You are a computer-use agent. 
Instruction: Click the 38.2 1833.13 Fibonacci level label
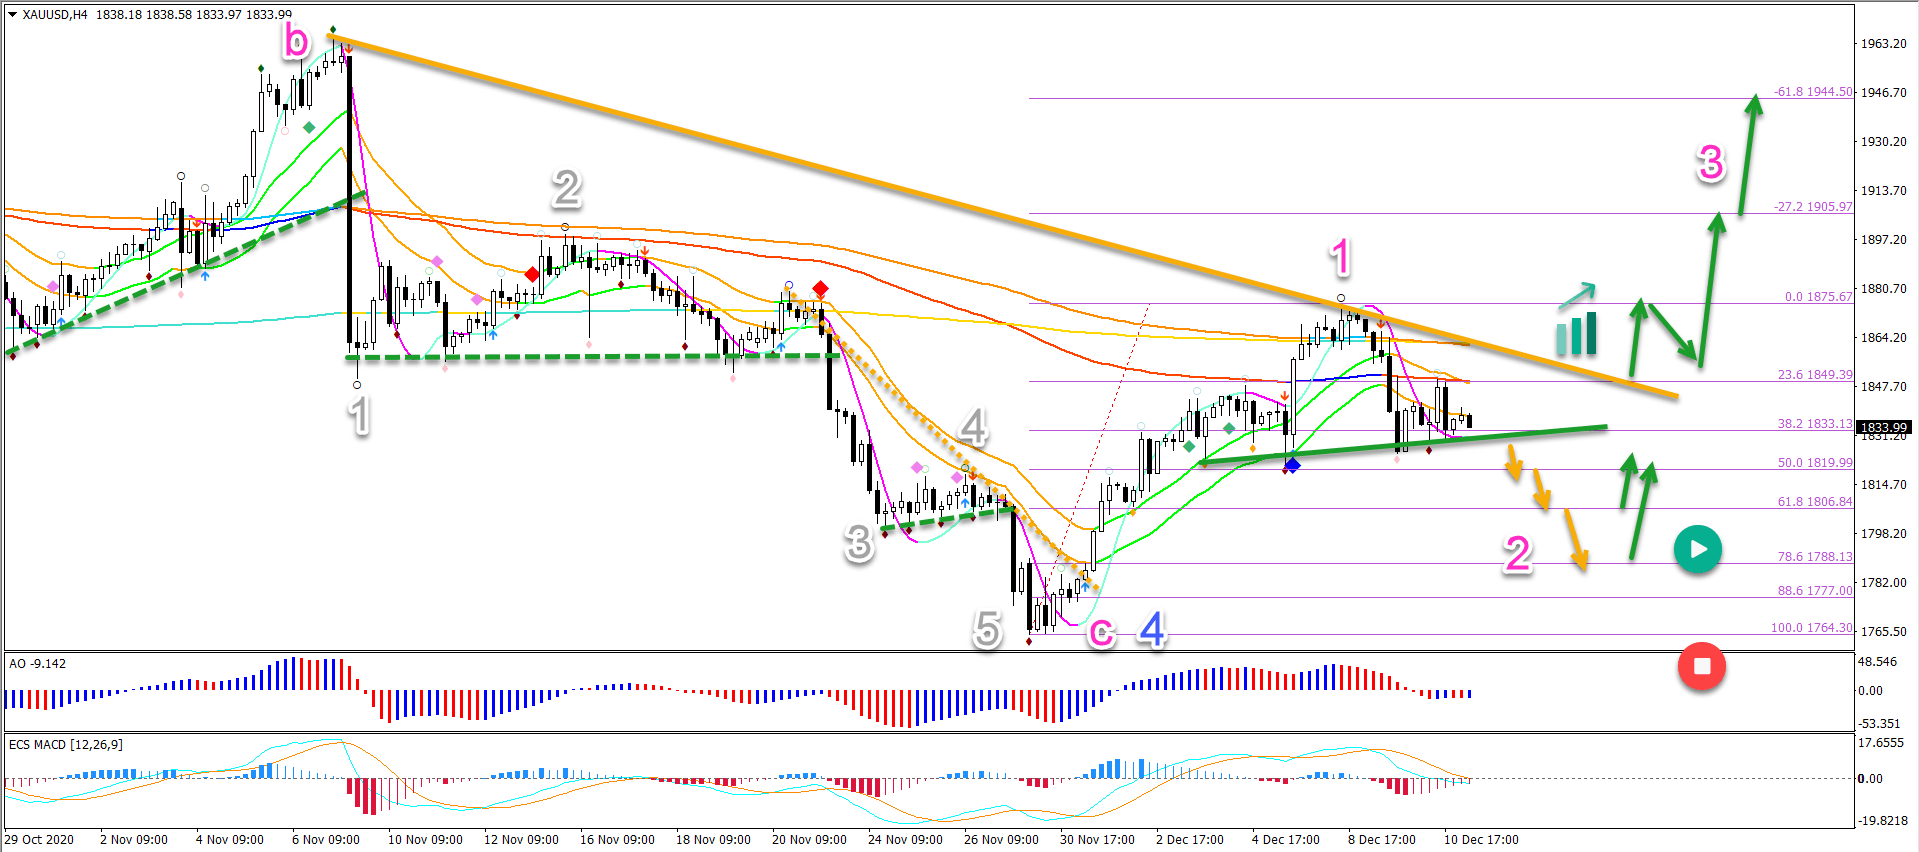pos(1815,424)
